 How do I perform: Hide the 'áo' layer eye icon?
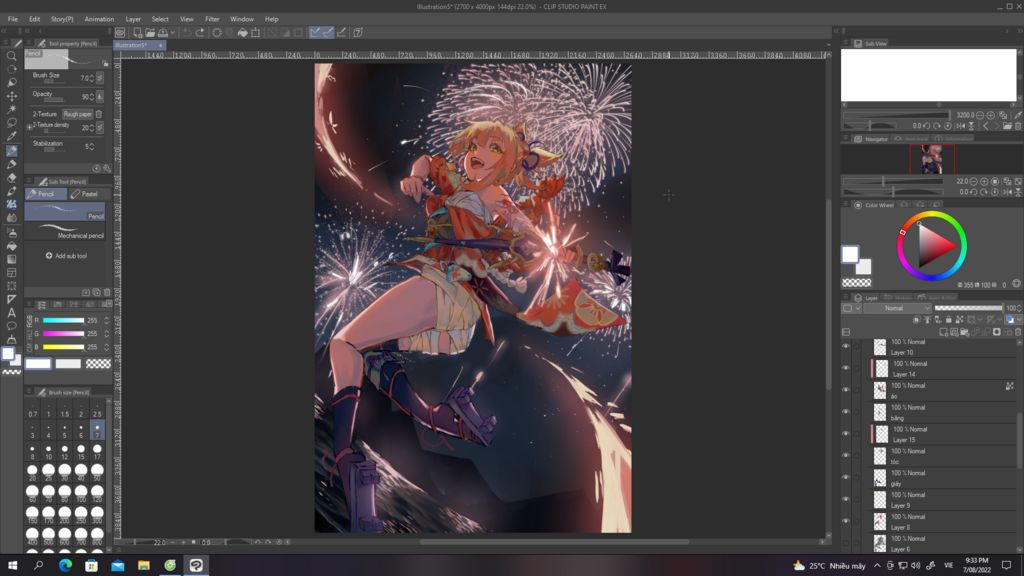click(846, 391)
